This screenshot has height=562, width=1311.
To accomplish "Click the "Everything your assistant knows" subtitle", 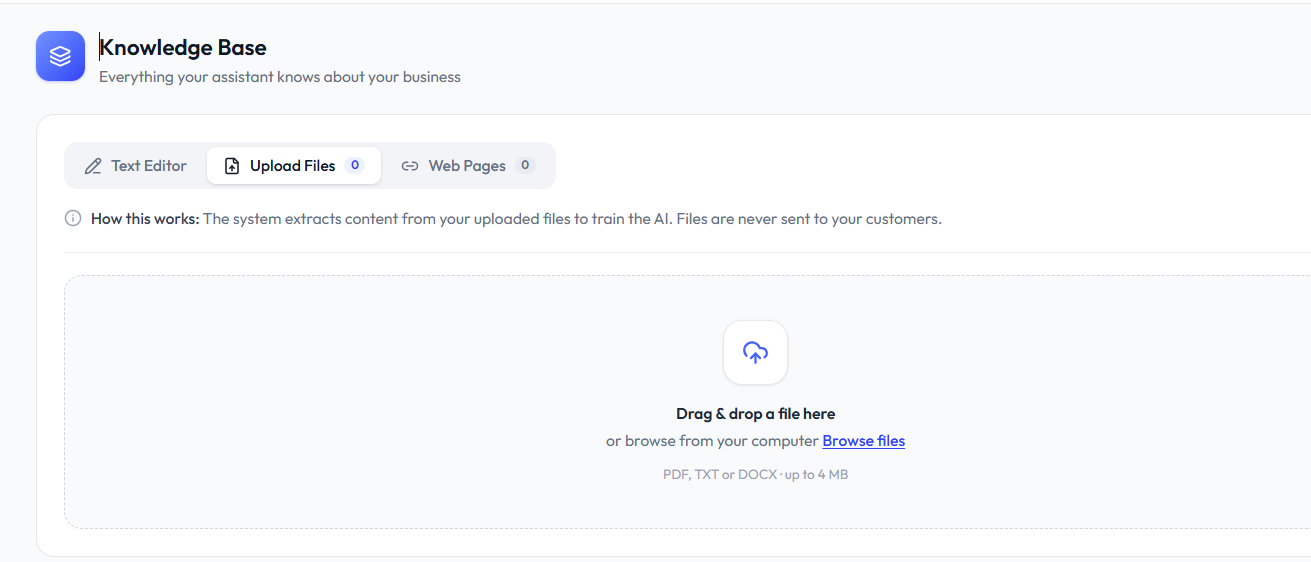I will 280,77.
